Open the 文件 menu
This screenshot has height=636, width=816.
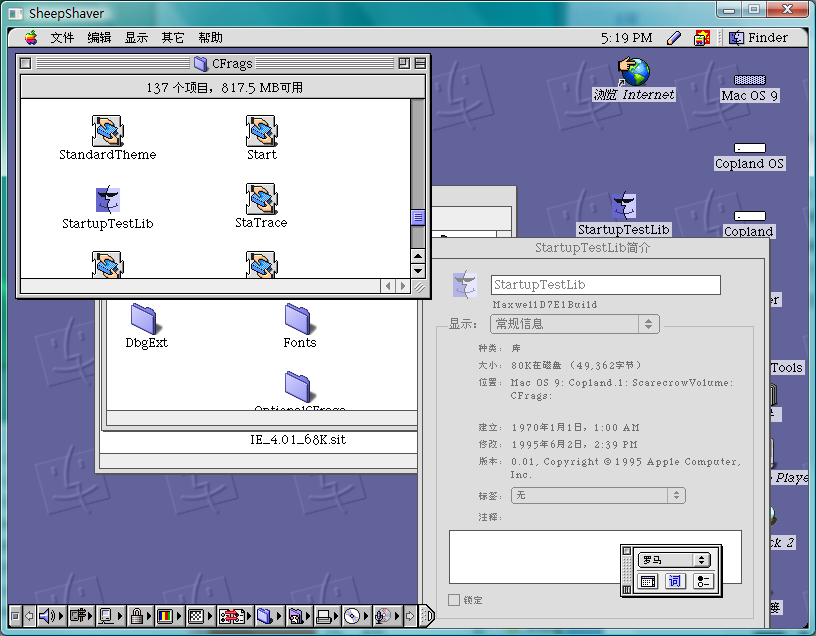[x=62, y=37]
